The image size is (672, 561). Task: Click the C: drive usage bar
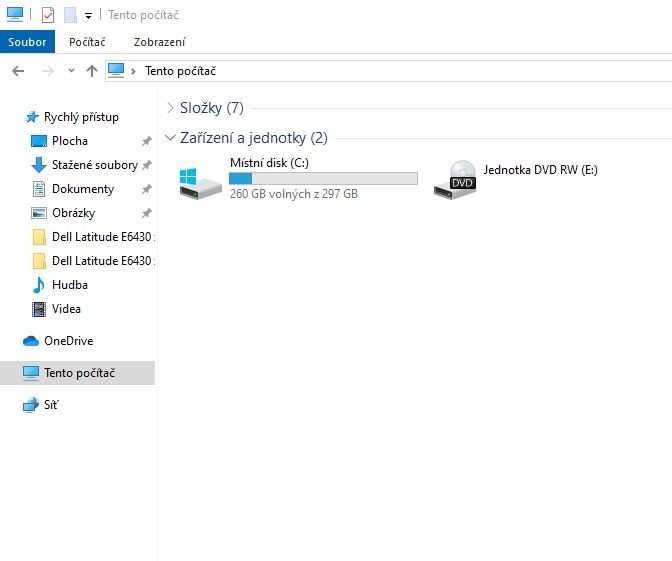pos(323,178)
